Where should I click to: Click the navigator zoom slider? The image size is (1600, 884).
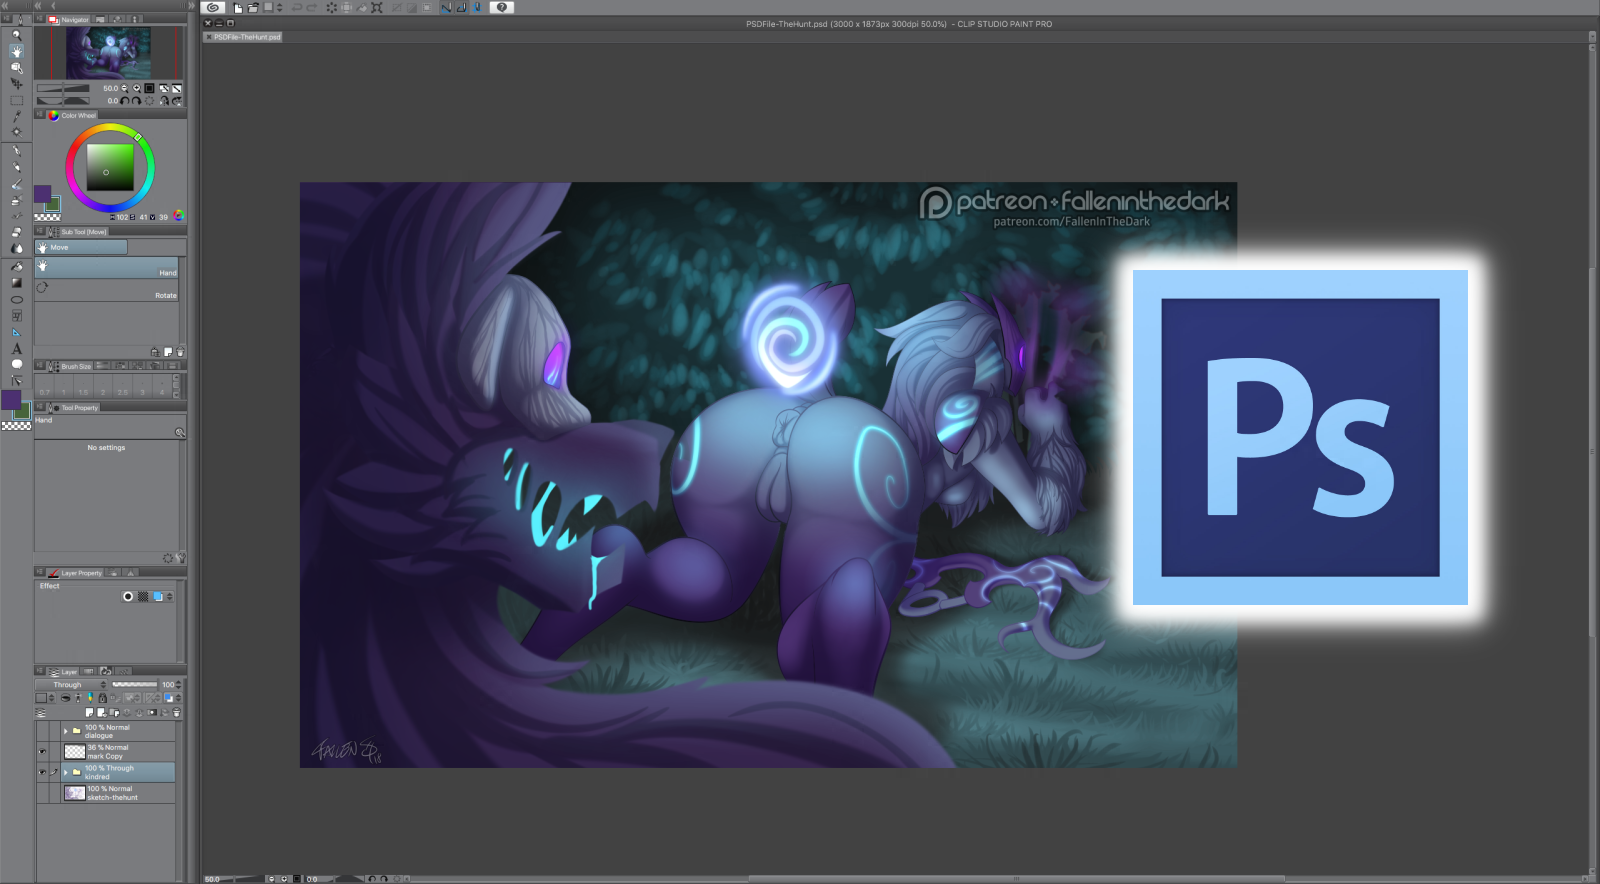pos(63,88)
